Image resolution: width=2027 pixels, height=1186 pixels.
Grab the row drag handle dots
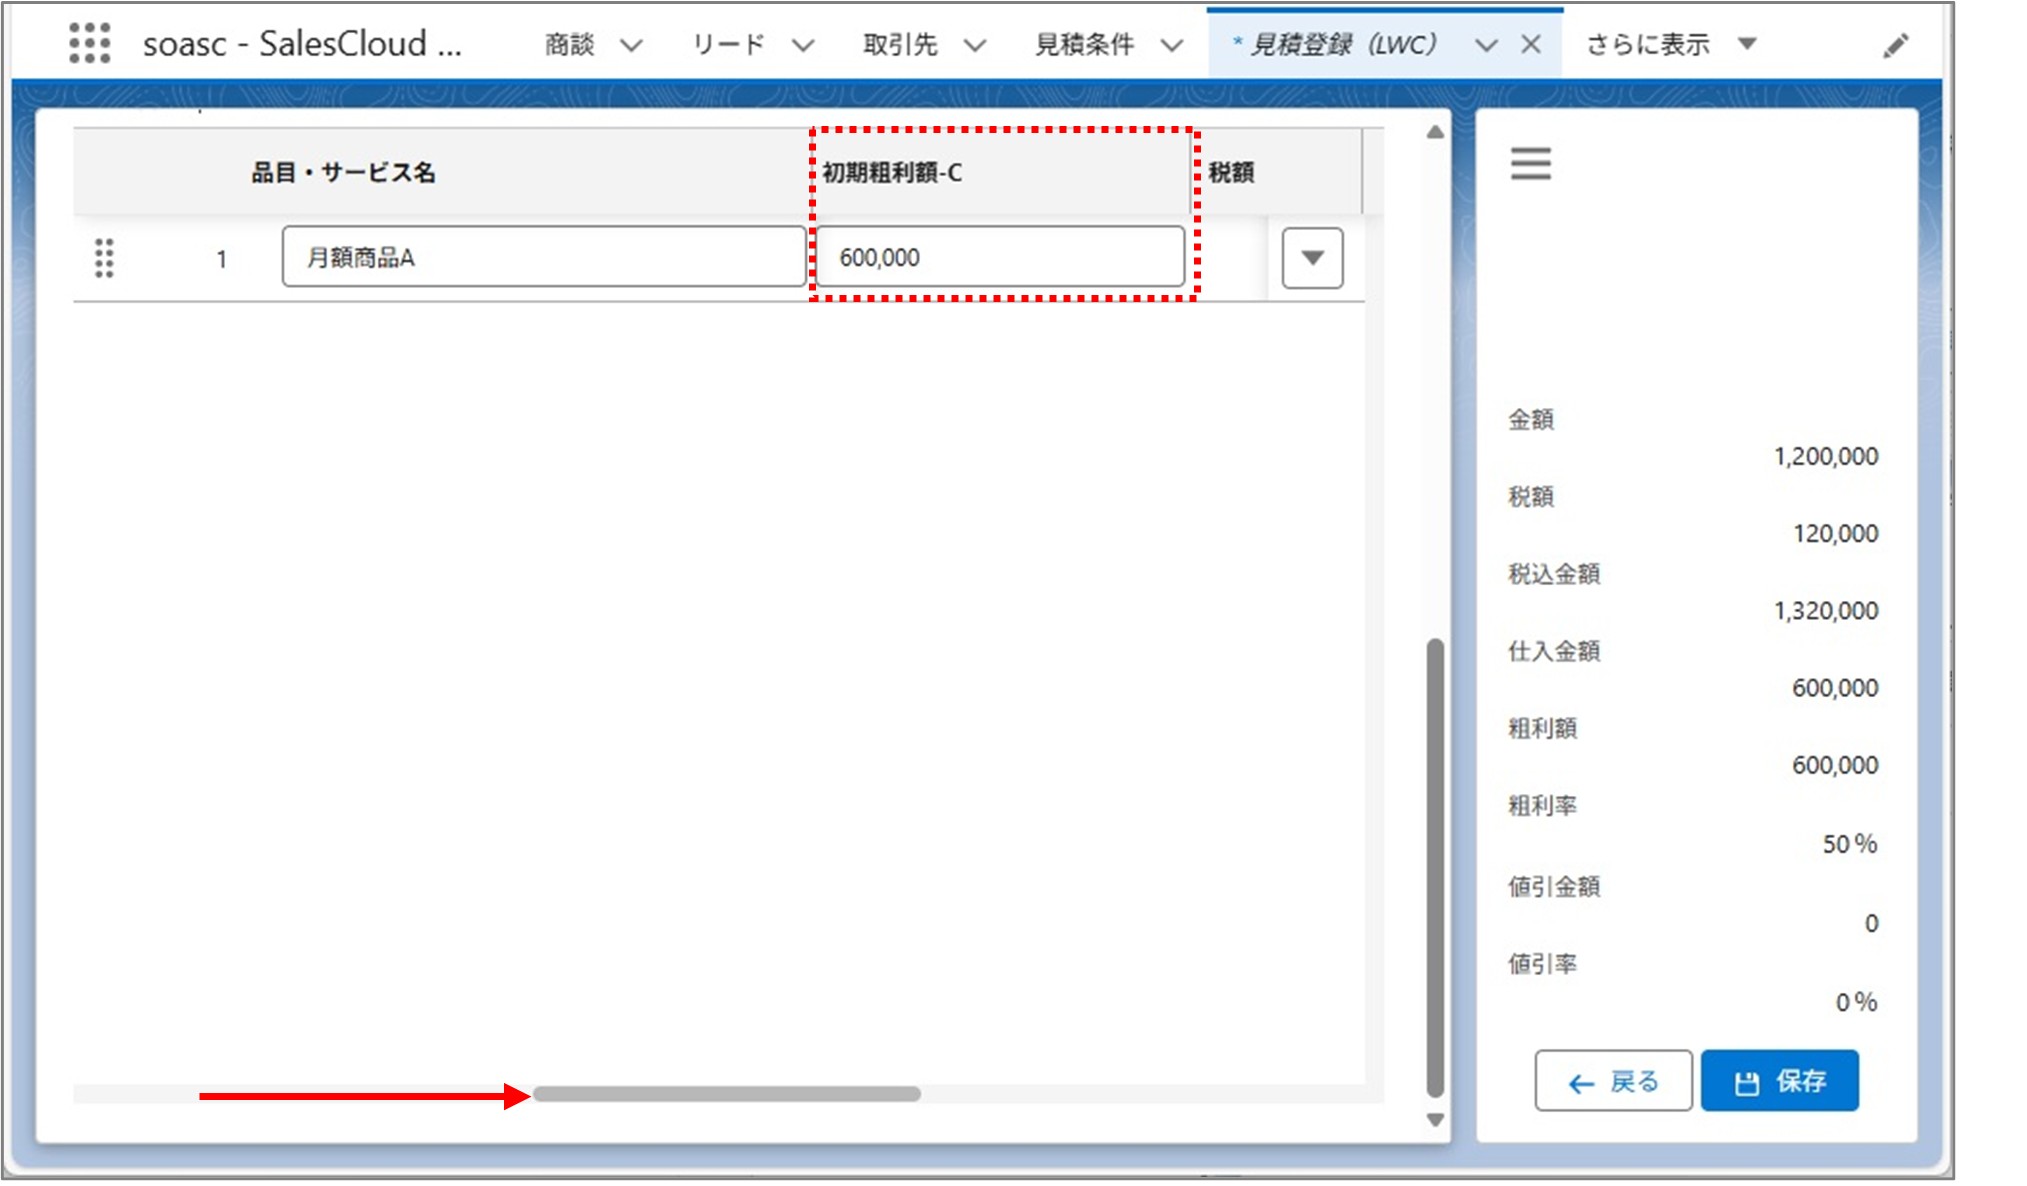pos(103,258)
